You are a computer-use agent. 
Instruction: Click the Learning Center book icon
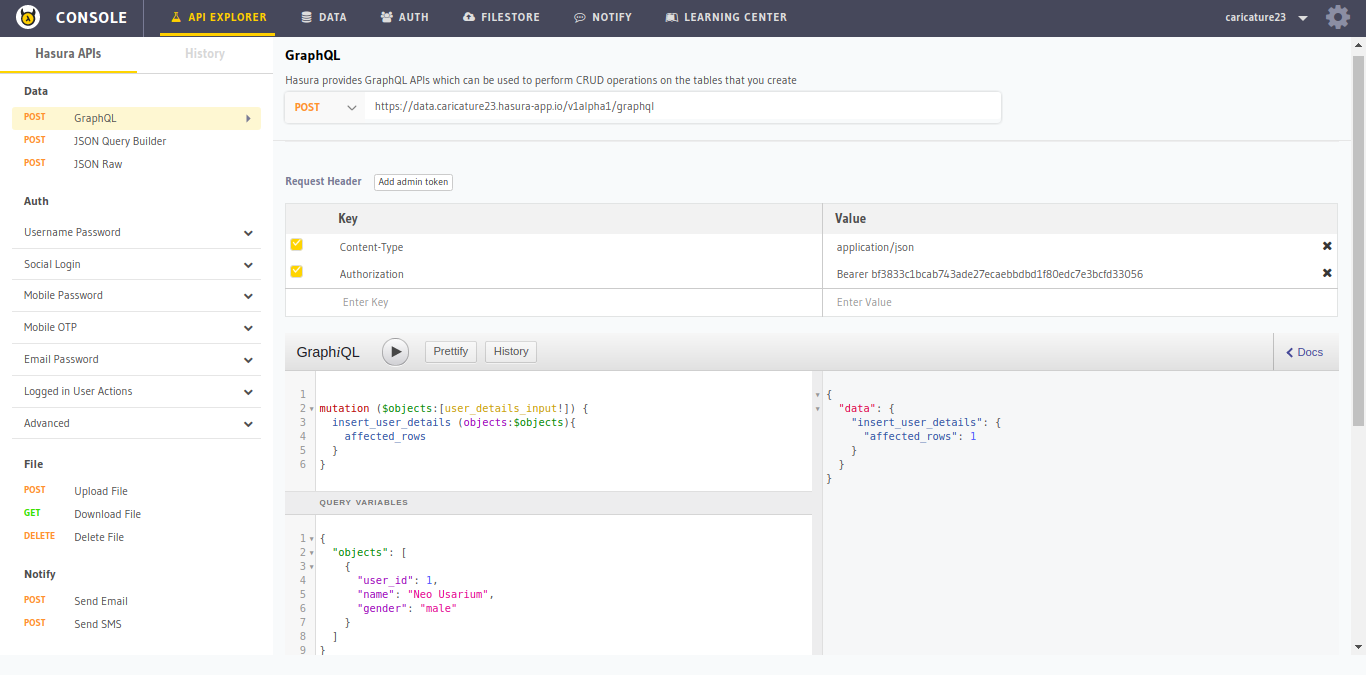pyautogui.click(x=671, y=18)
